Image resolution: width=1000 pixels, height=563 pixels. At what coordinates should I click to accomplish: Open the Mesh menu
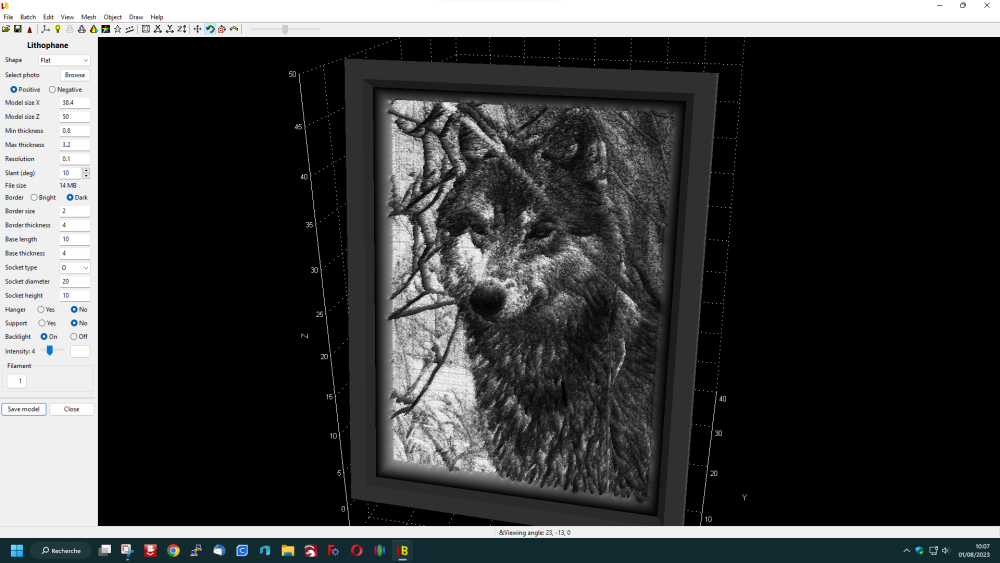89,17
